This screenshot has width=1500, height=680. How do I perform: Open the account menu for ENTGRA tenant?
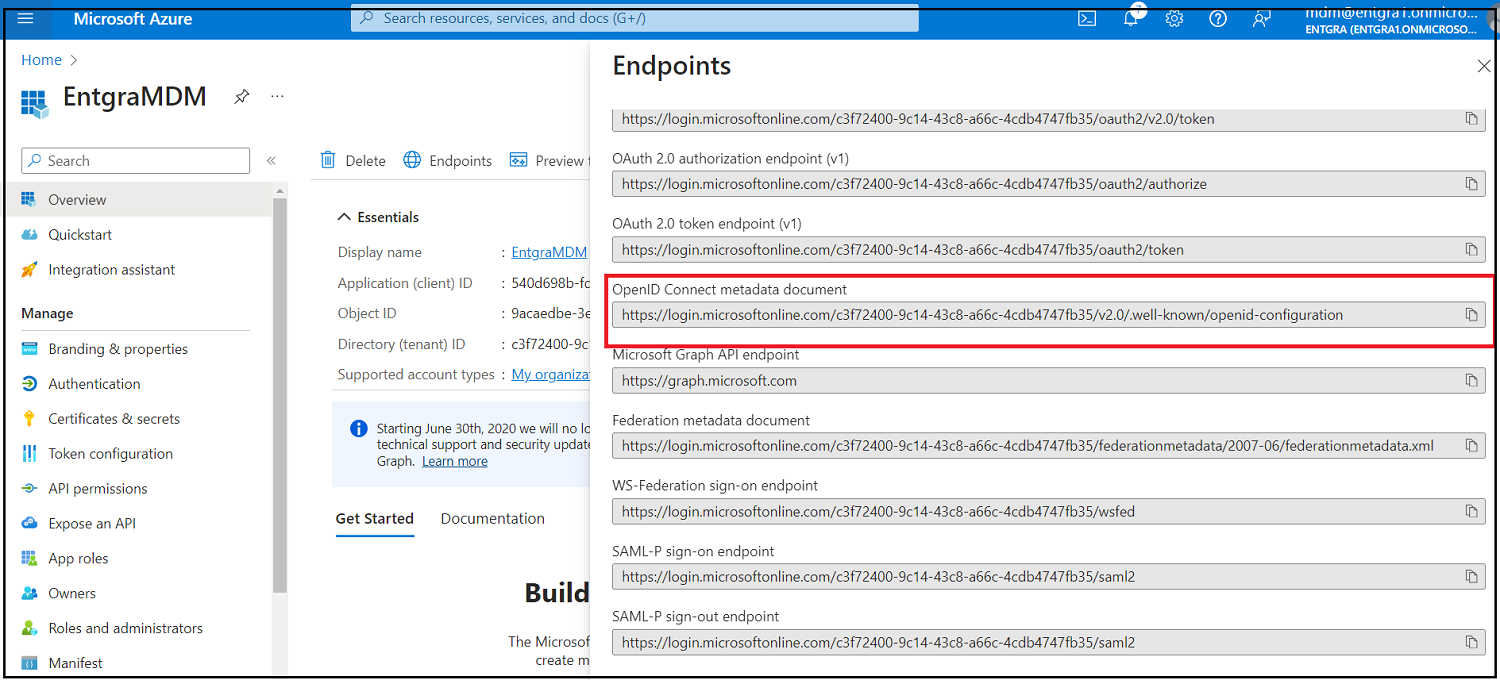tap(1390, 20)
